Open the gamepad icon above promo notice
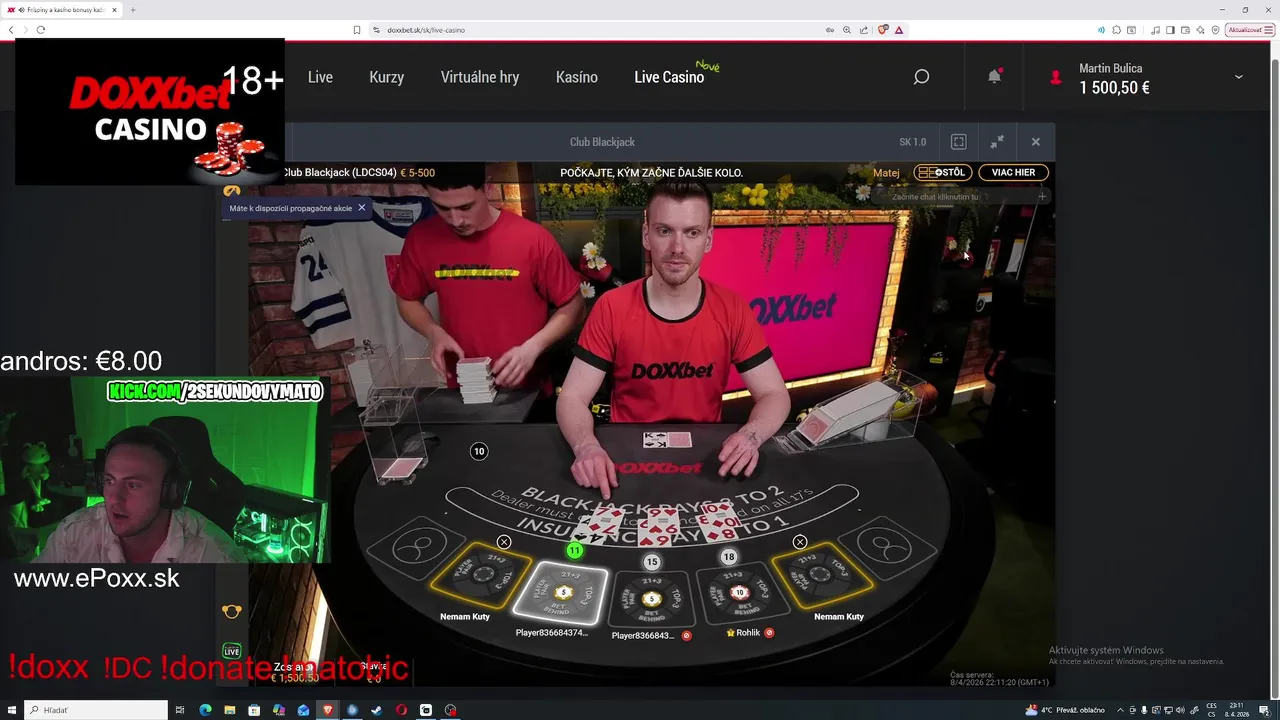The image size is (1280, 720). coord(232,190)
